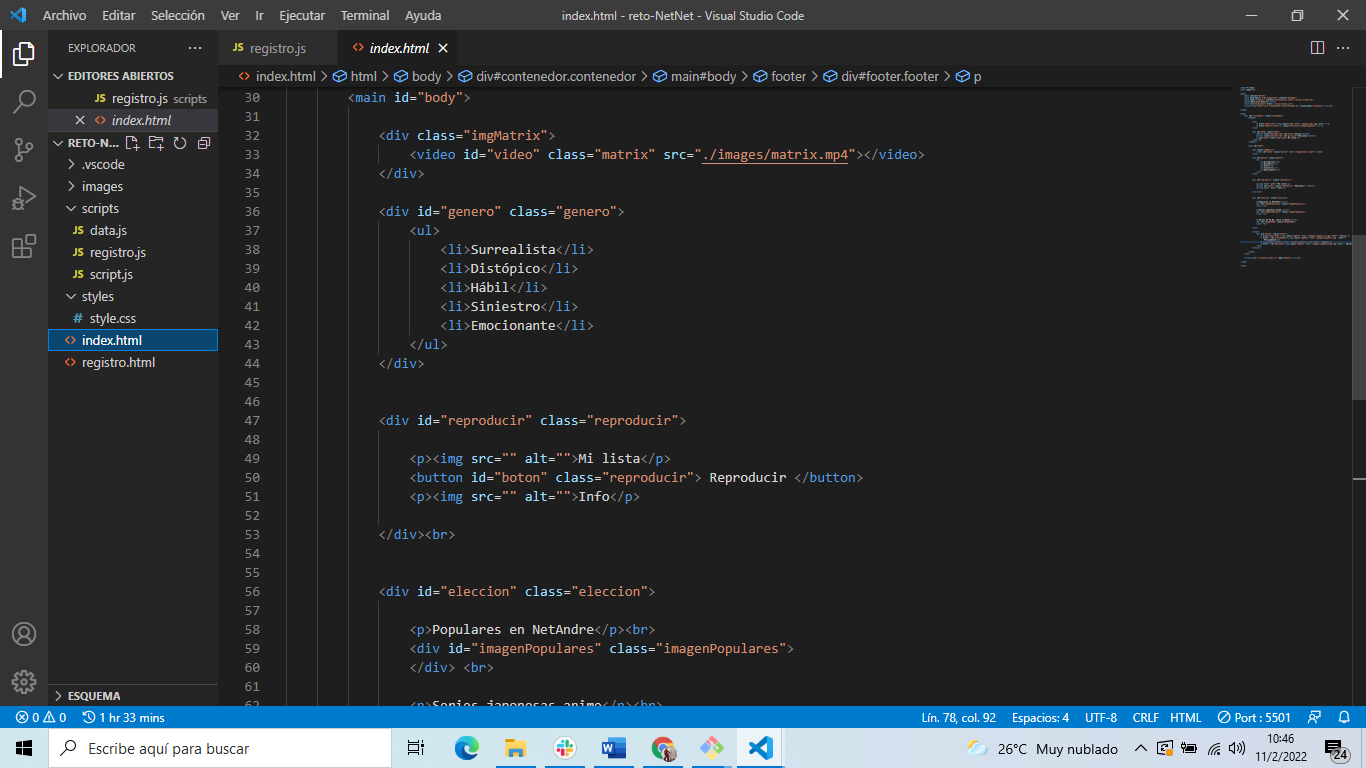Open the Source Control view
1366x768 pixels.
tap(24, 150)
